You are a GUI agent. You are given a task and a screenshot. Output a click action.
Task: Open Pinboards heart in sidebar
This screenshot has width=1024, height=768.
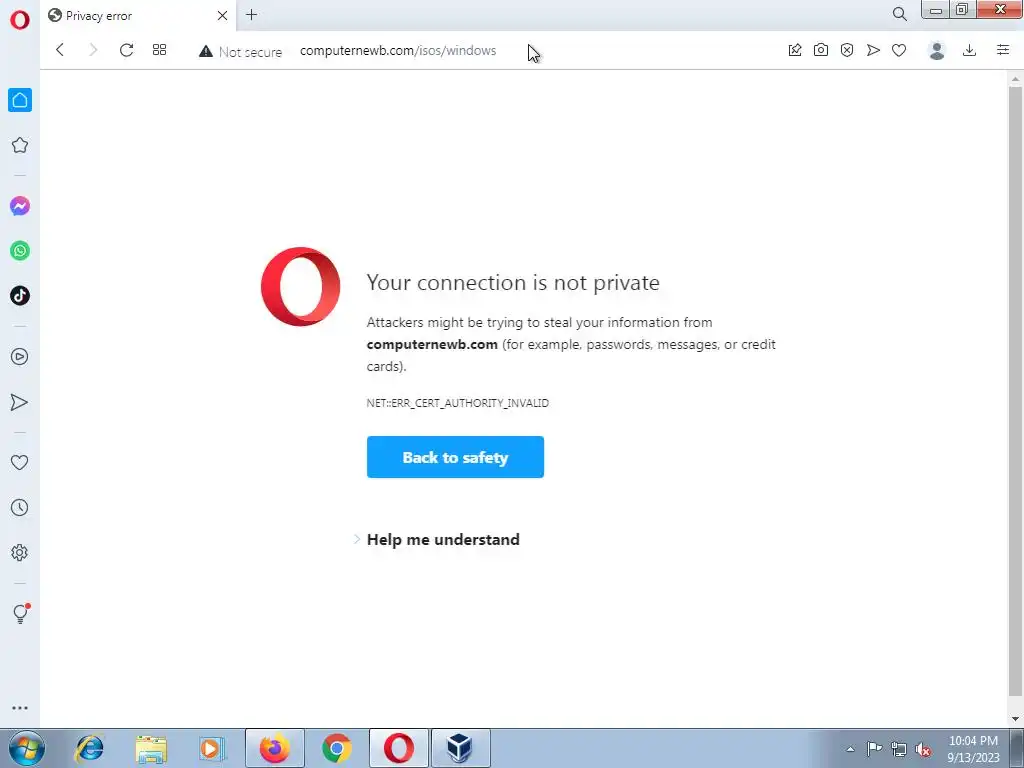pyautogui.click(x=20, y=462)
